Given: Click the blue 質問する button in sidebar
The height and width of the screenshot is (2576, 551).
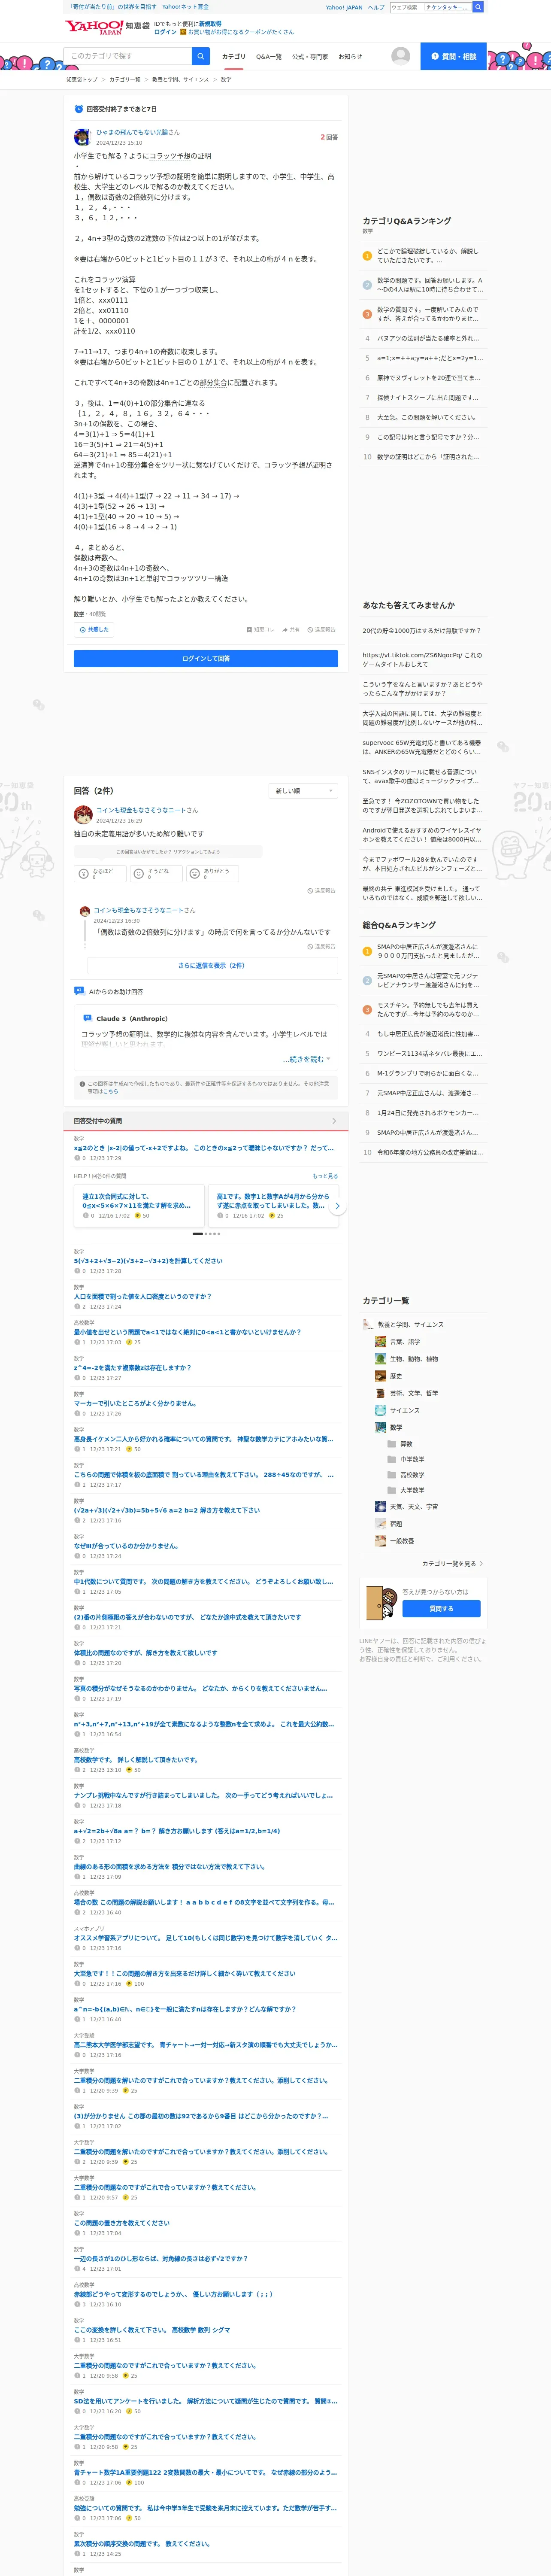Looking at the screenshot, I should click(441, 1609).
